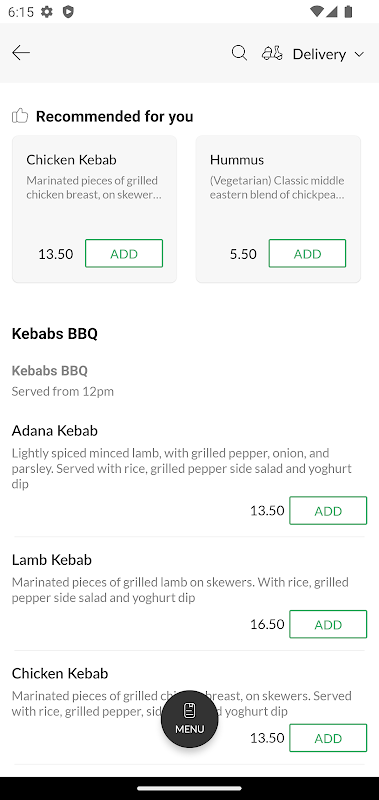This screenshot has height=800, width=379.
Task: Tap the delivery scooter icon
Action: 272,53
